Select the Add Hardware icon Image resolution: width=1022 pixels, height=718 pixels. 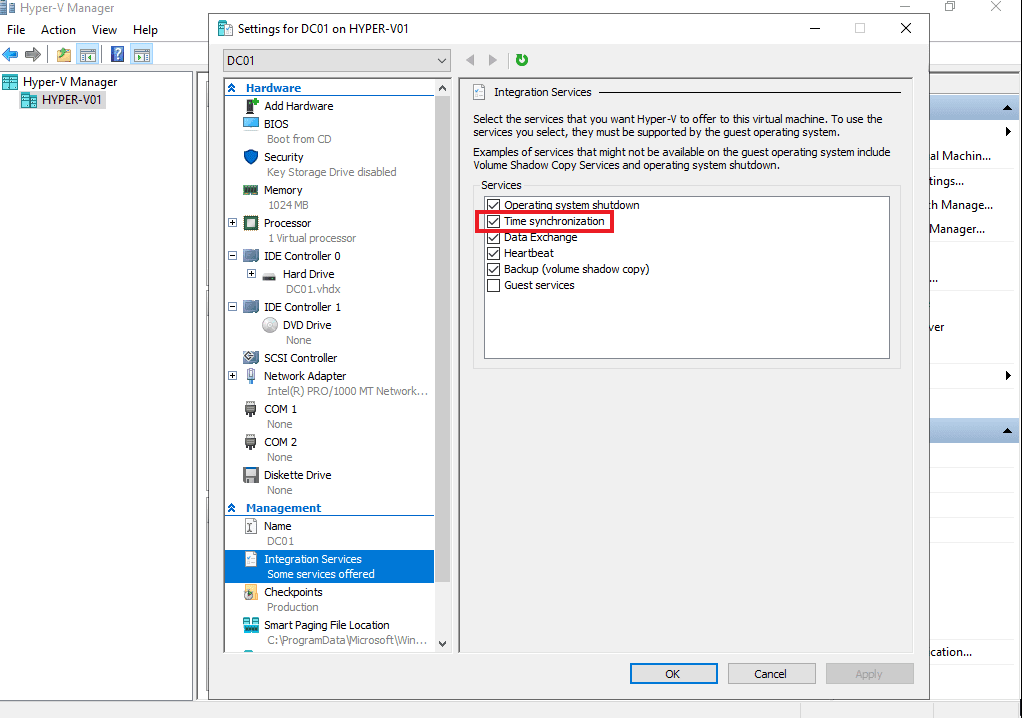tap(252, 106)
